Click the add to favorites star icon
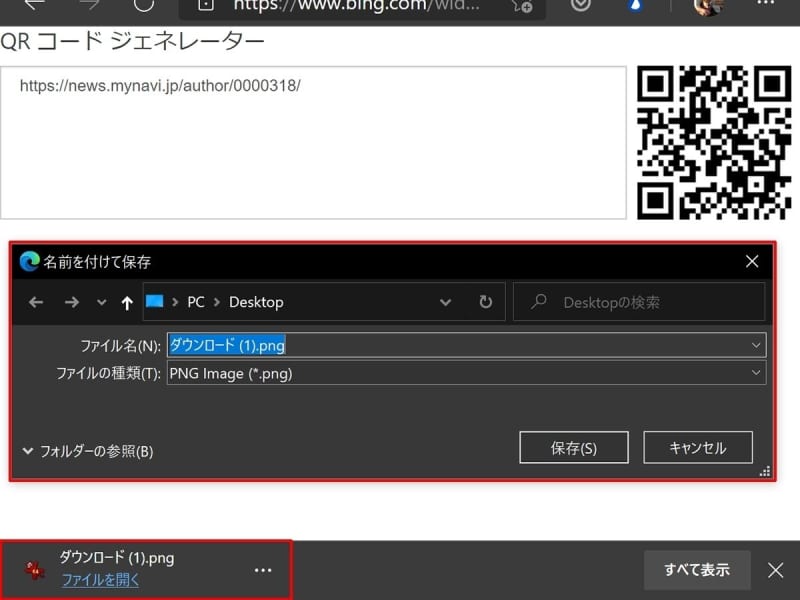Image resolution: width=800 pixels, height=600 pixels. (x=522, y=5)
